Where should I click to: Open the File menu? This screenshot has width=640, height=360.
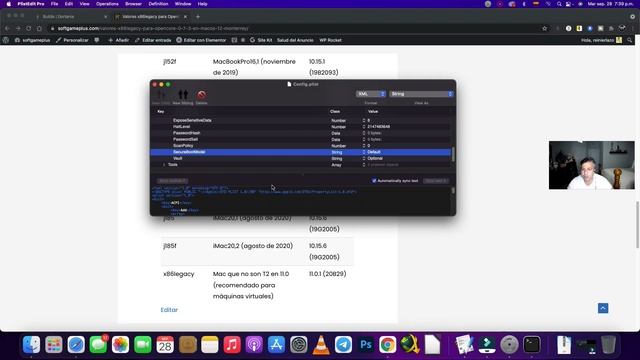coord(54,4)
